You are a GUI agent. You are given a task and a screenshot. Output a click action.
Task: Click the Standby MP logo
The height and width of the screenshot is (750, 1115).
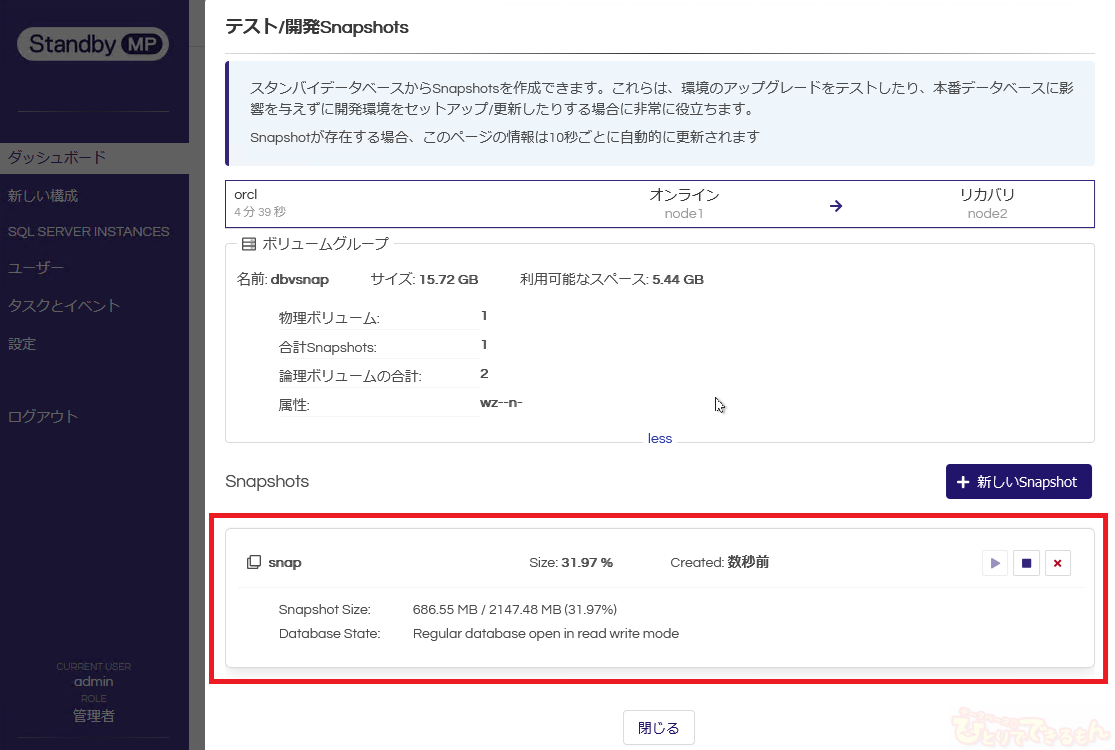pyautogui.click(x=93, y=44)
